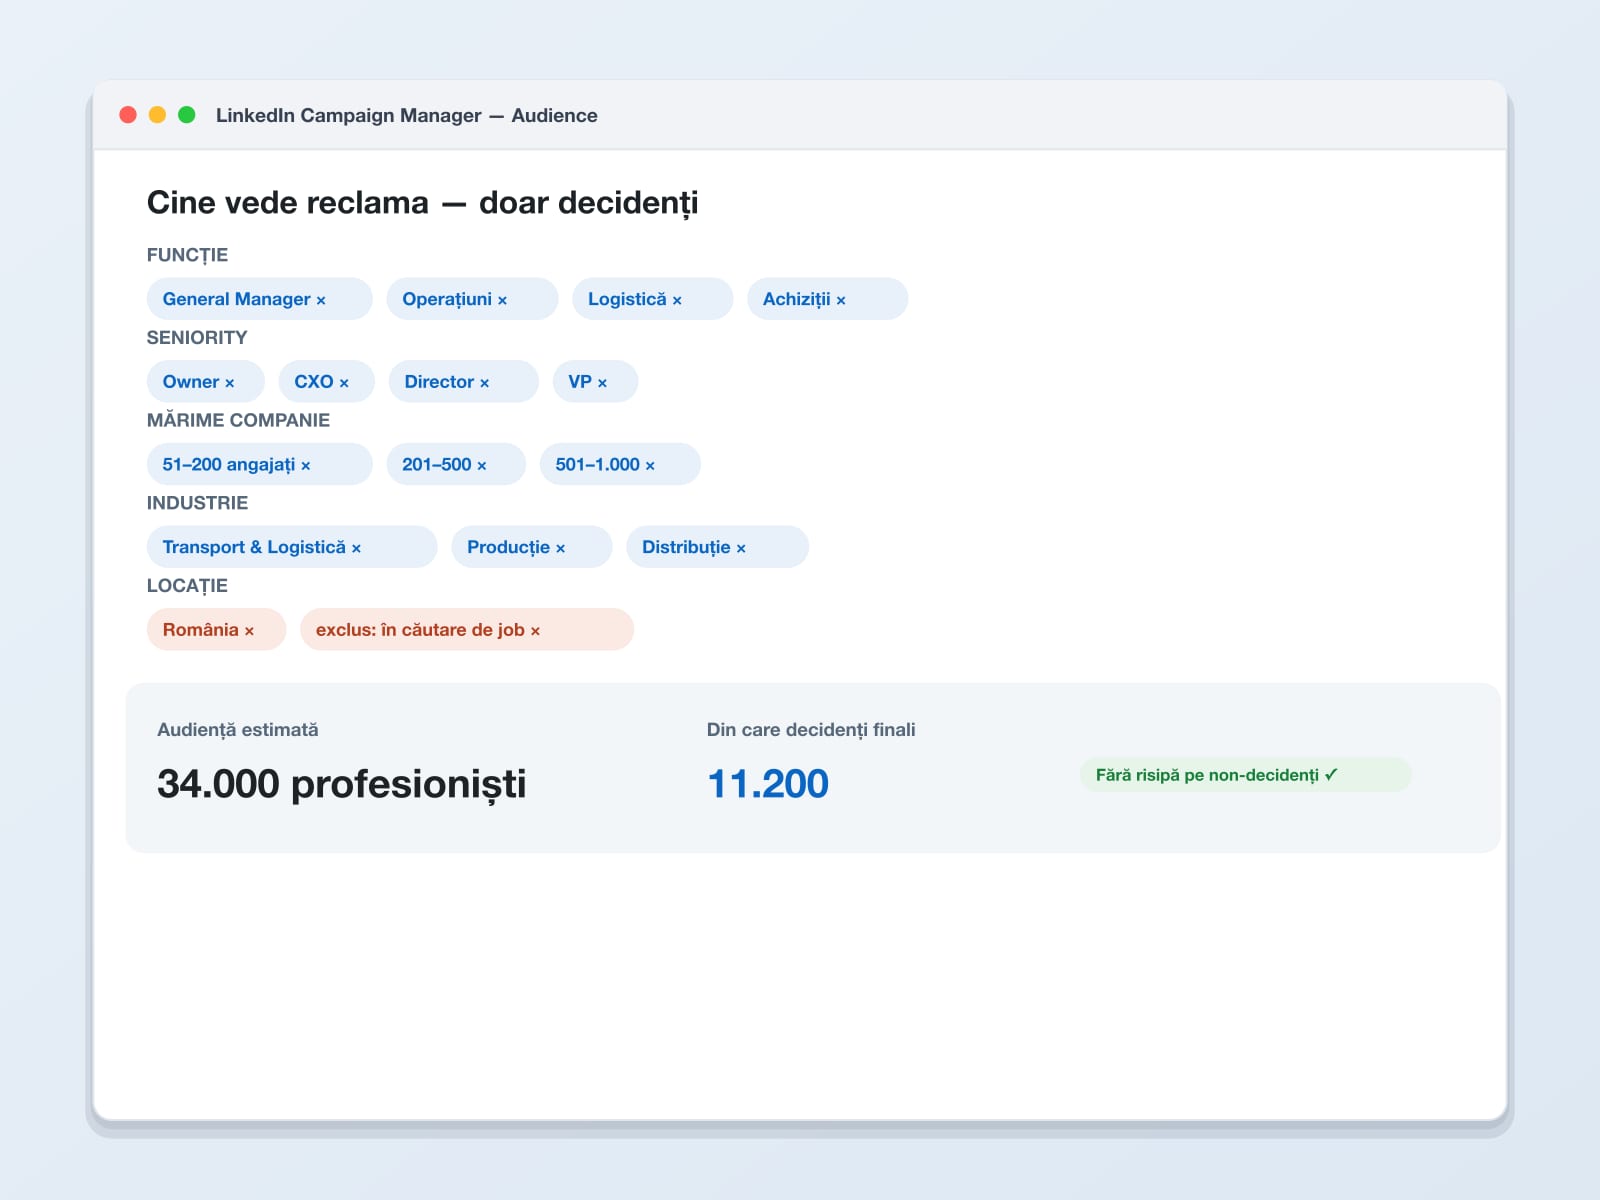
Task: Remove the Achiziții tag with its x
Action: click(x=841, y=300)
